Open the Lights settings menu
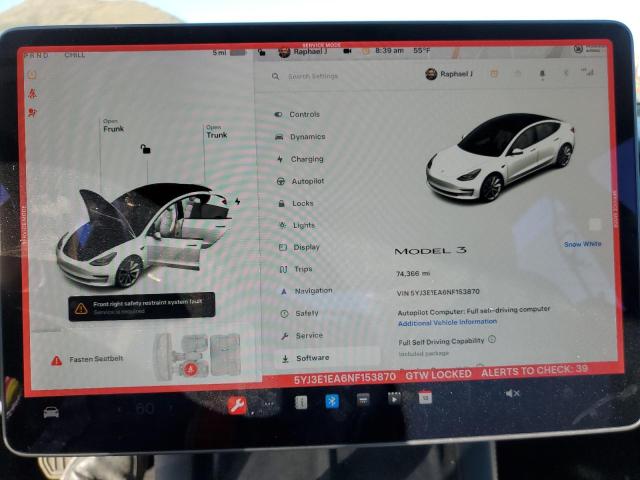The image size is (640, 480). click(297, 225)
